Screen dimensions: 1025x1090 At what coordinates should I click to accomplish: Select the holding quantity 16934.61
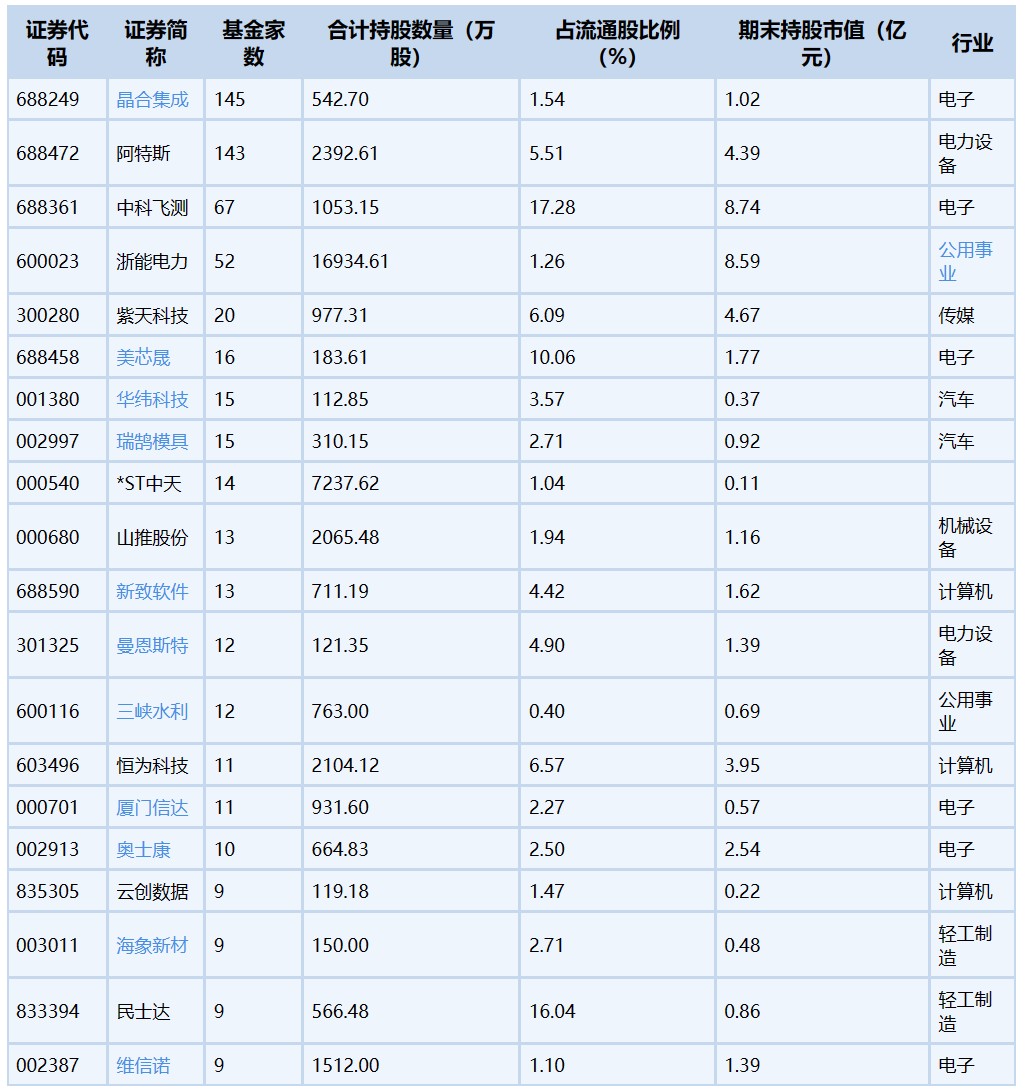350,261
